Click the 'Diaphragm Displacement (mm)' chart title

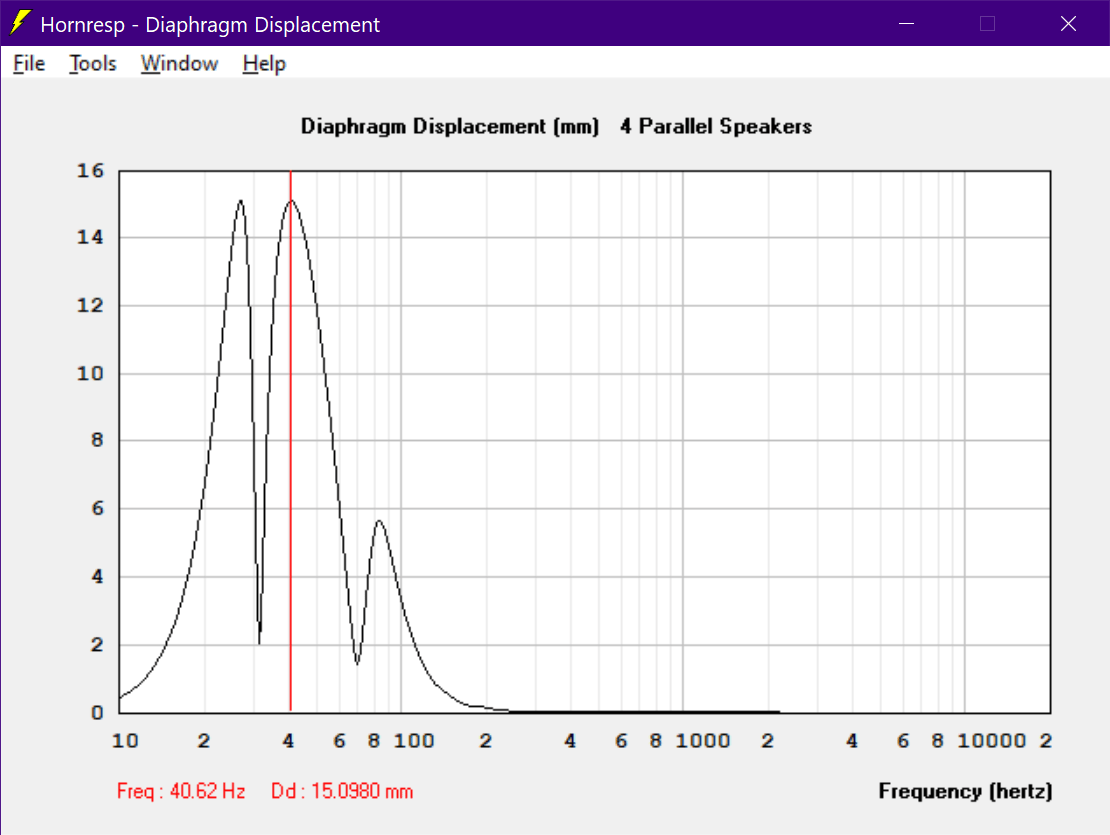[450, 126]
